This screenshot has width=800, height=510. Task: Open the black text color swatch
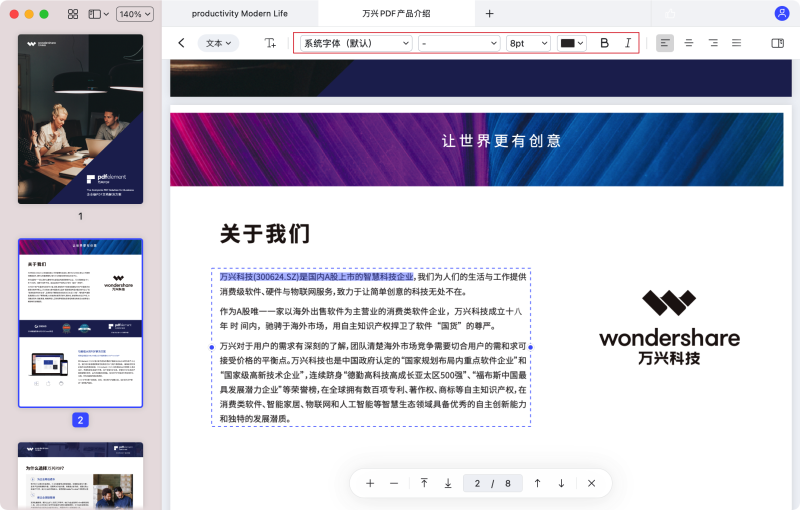click(571, 43)
